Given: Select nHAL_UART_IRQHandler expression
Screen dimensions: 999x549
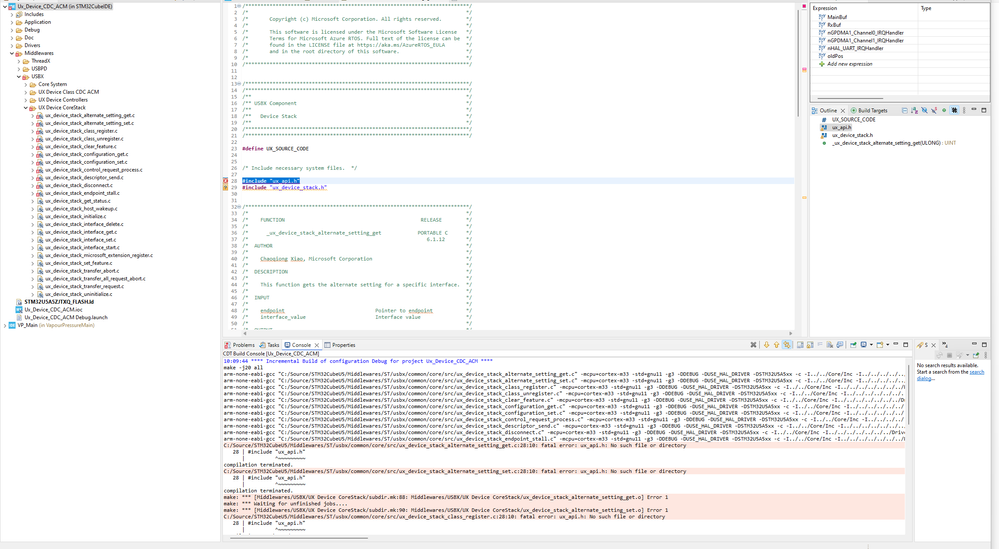Looking at the screenshot, I should pos(855,48).
